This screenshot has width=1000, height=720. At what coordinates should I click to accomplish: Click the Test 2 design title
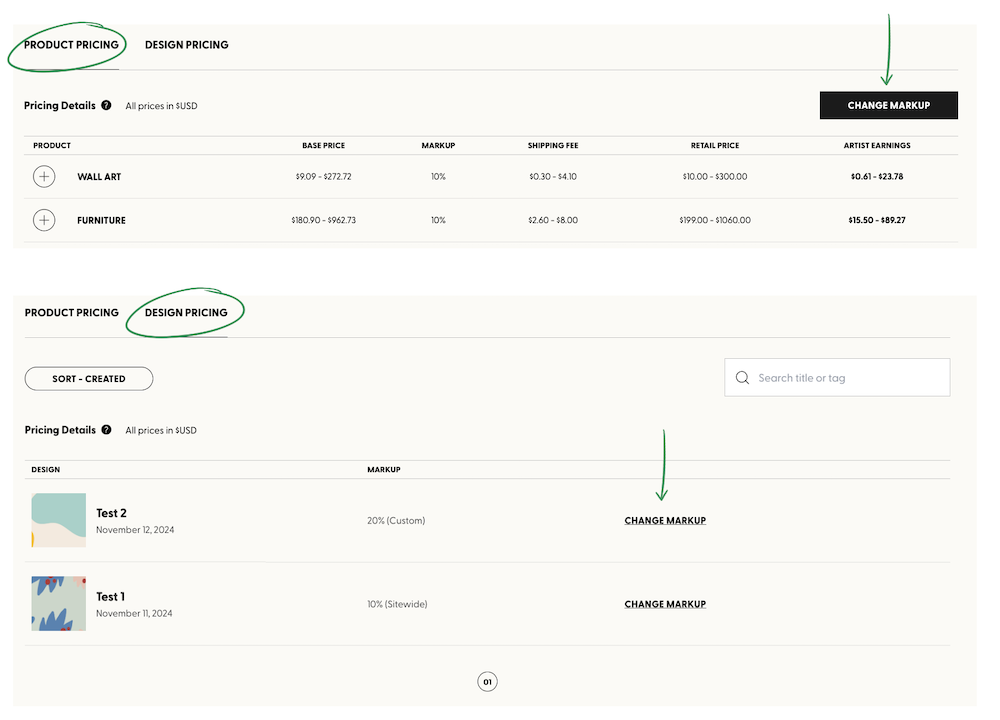coord(111,513)
